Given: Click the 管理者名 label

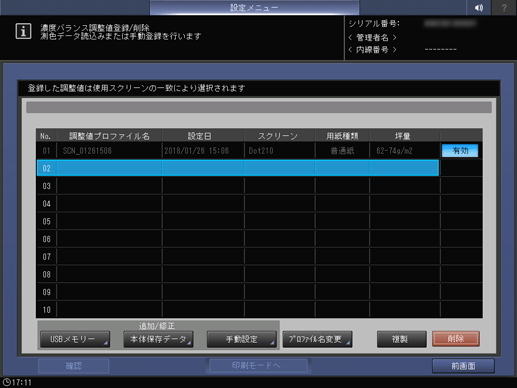Looking at the screenshot, I should [372, 37].
